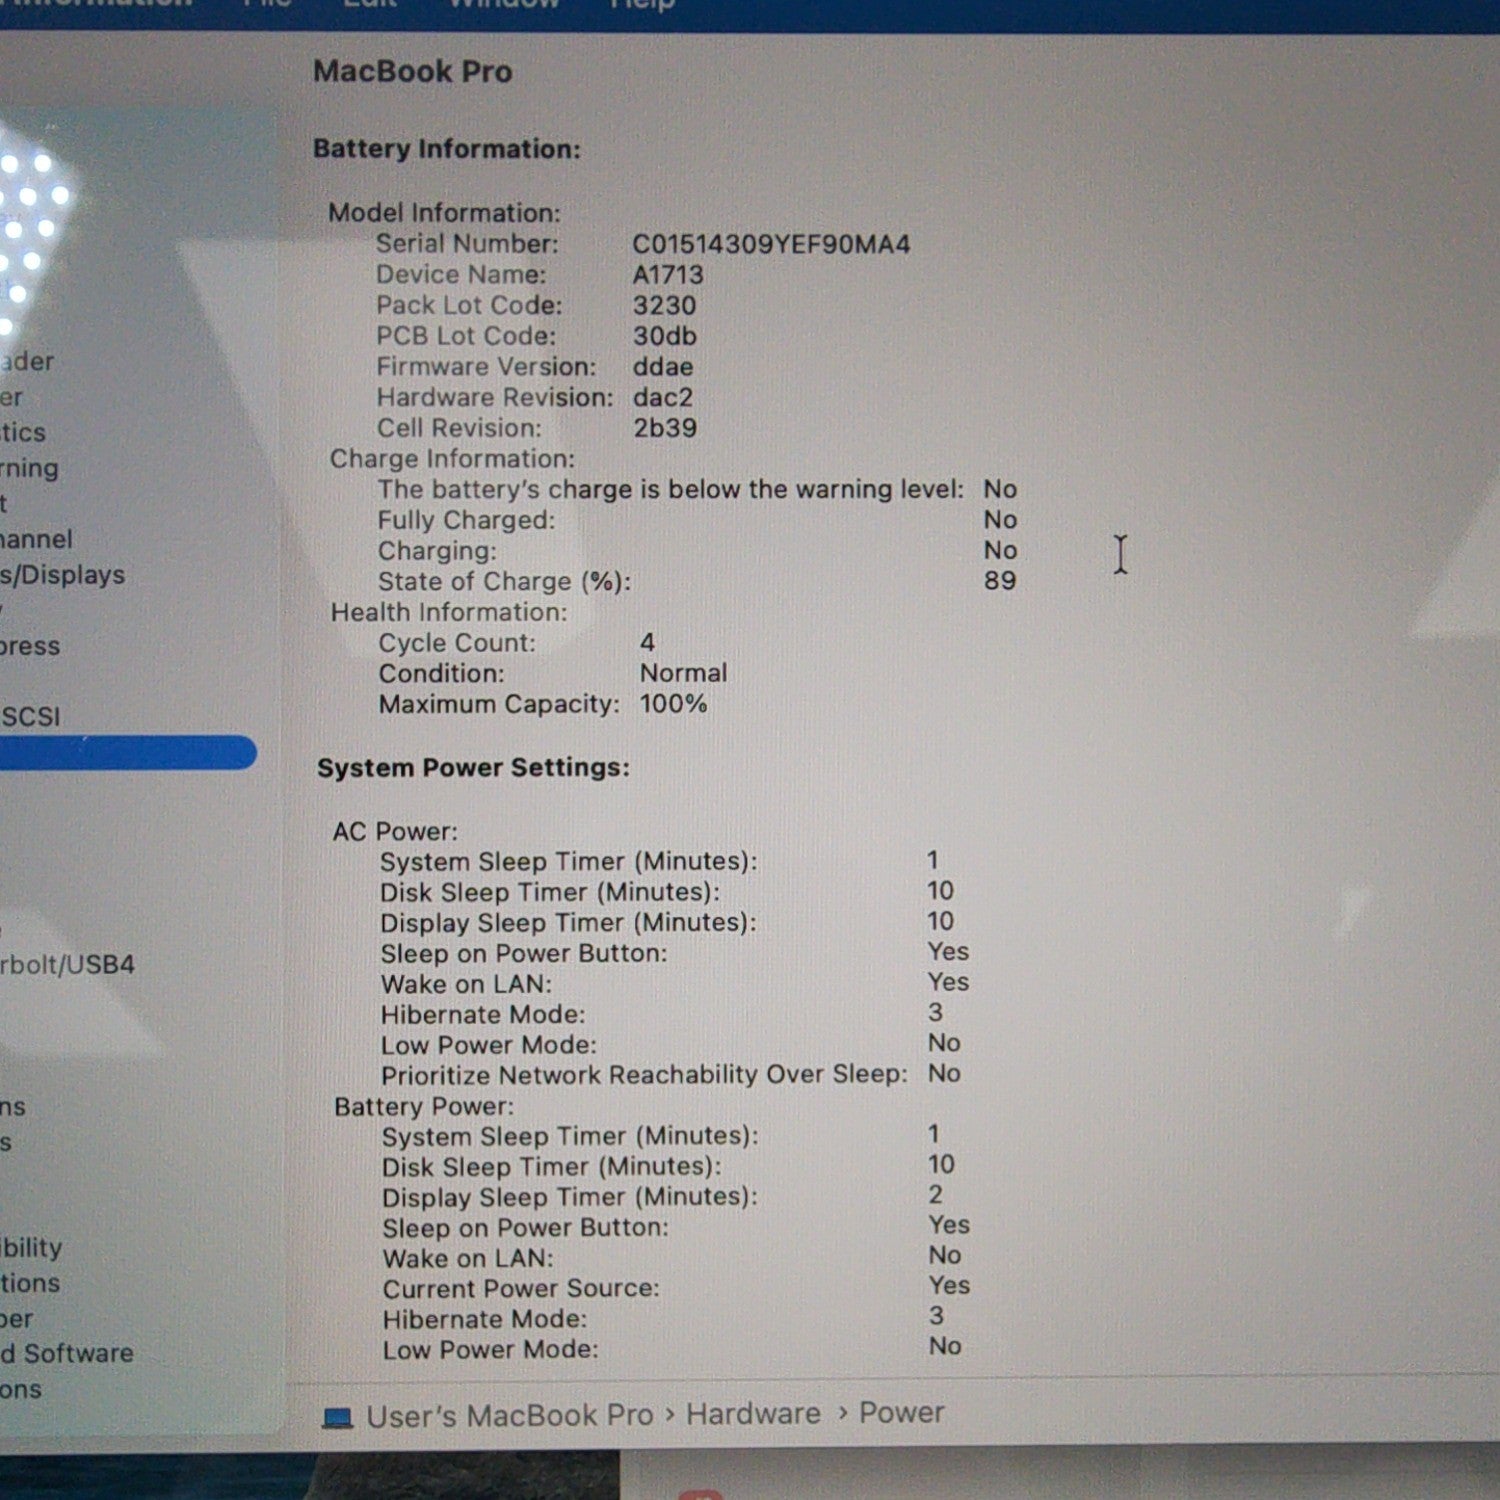Viewport: 1500px width, 1500px height.
Task: Click AC Power Wake on LAN value Yes
Action: point(947,982)
